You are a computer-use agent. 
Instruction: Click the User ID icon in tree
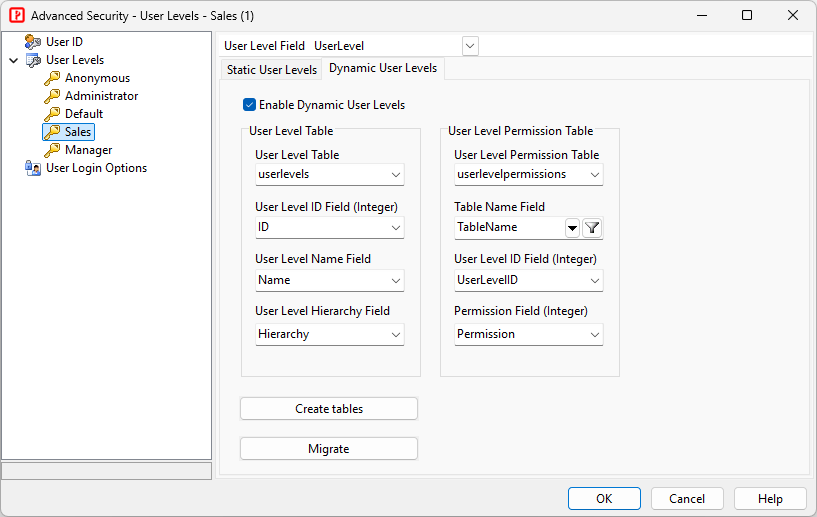tap(33, 42)
